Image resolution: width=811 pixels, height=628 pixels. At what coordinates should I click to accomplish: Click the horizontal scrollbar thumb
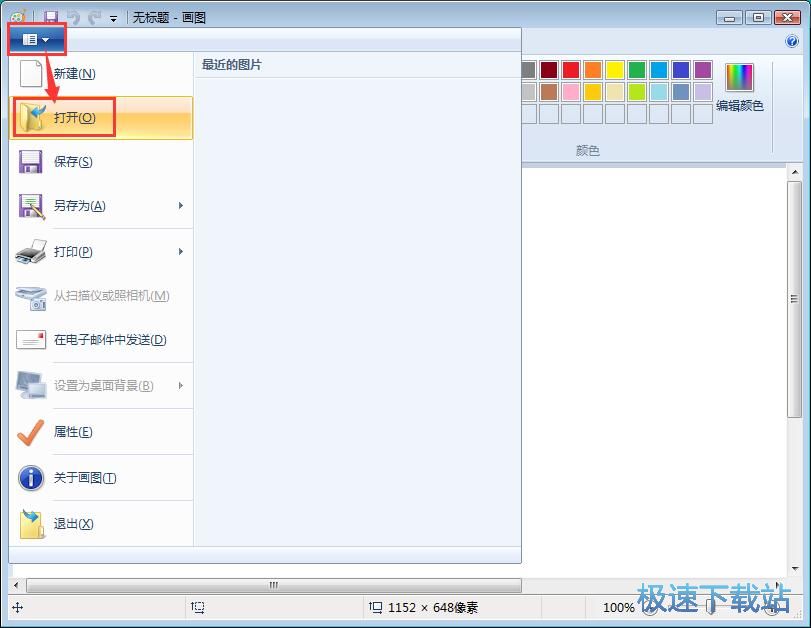[274, 585]
